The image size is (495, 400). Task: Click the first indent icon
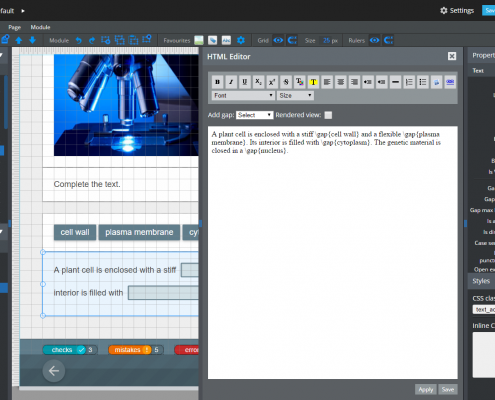[368, 82]
